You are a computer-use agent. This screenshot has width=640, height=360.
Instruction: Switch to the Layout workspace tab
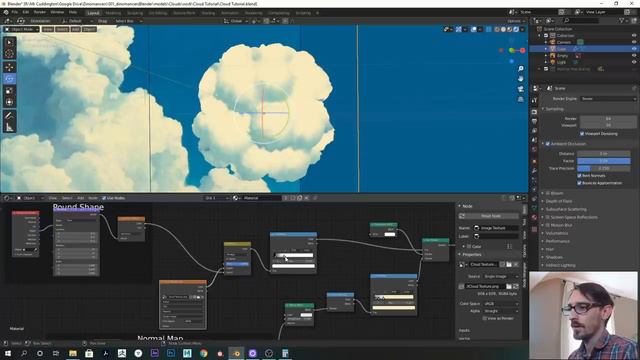pos(93,13)
